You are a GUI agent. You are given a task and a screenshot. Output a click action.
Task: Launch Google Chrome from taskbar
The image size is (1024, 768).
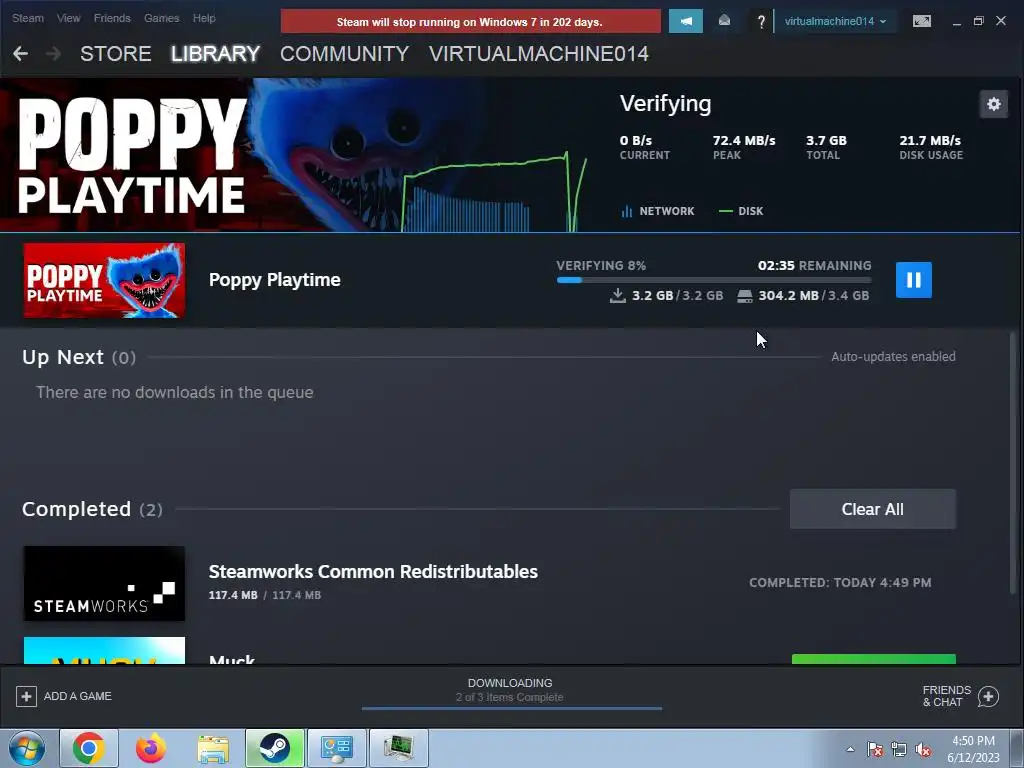89,748
